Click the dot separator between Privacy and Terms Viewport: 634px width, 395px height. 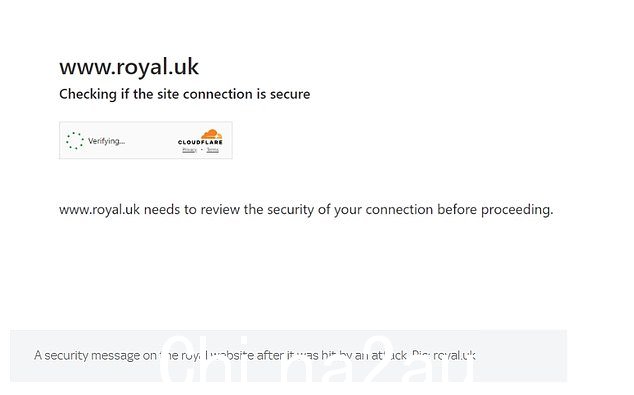[202, 150]
